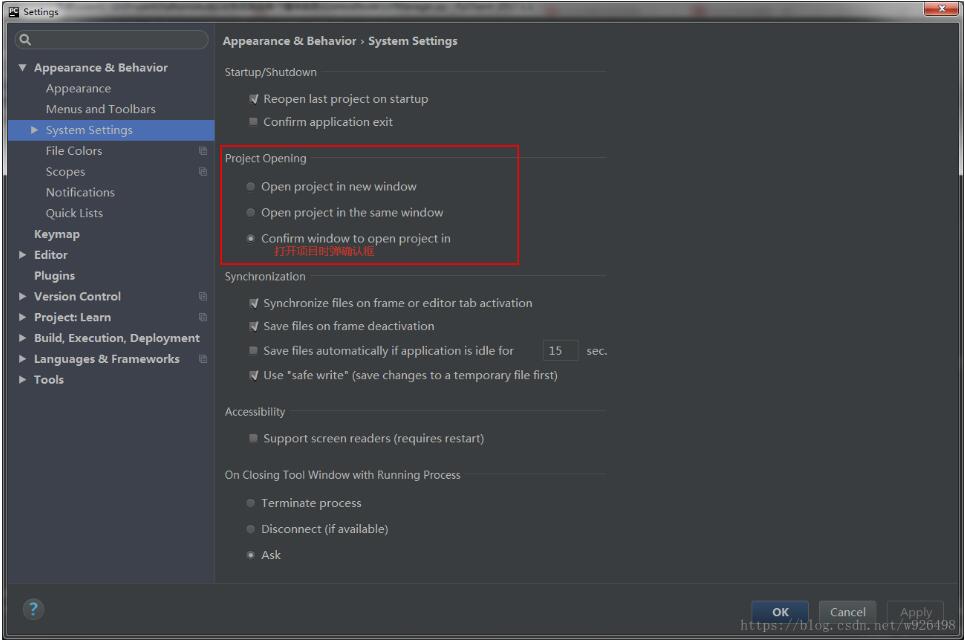Select the Ask radio option
The height and width of the screenshot is (640, 965).
point(250,554)
